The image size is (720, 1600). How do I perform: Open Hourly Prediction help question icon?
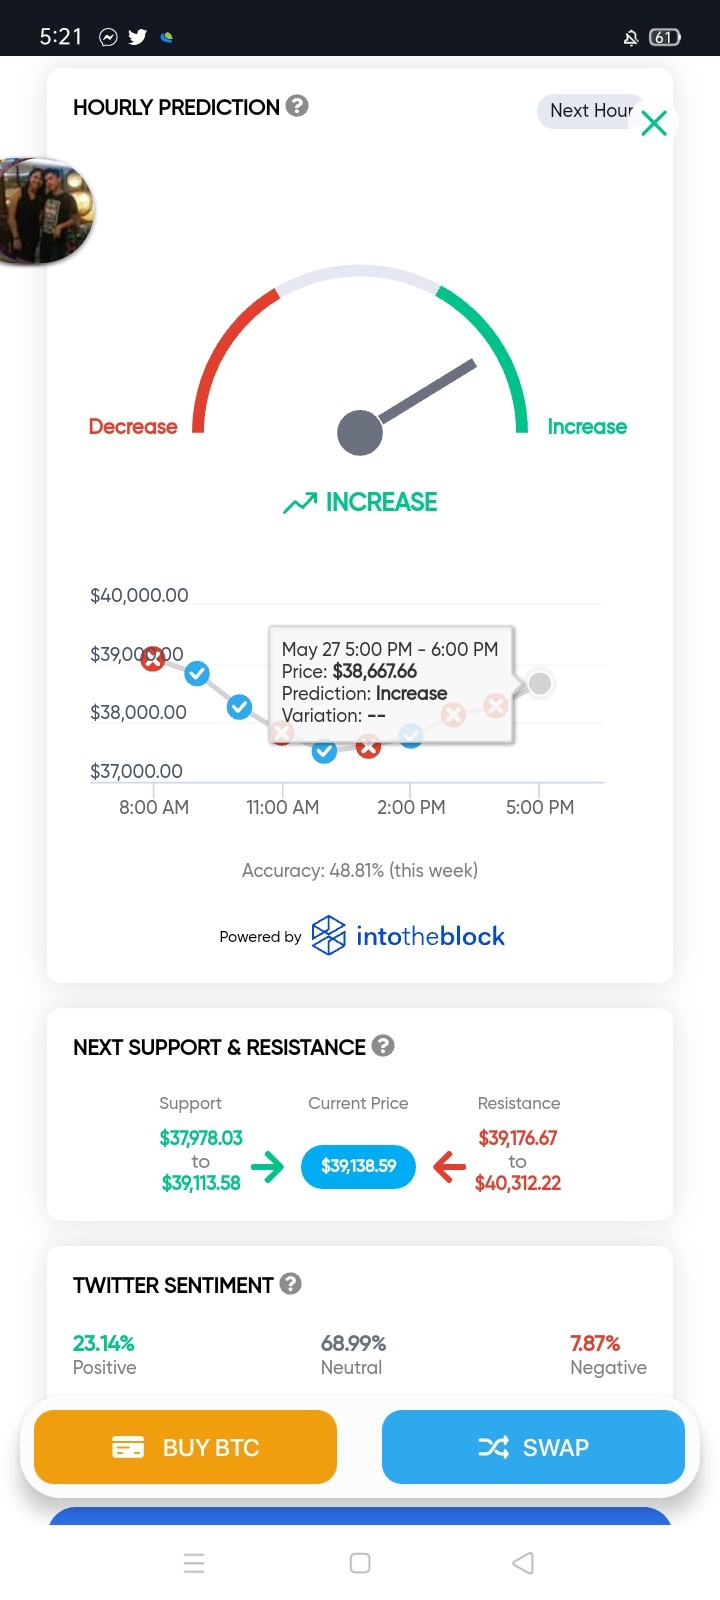(x=297, y=106)
